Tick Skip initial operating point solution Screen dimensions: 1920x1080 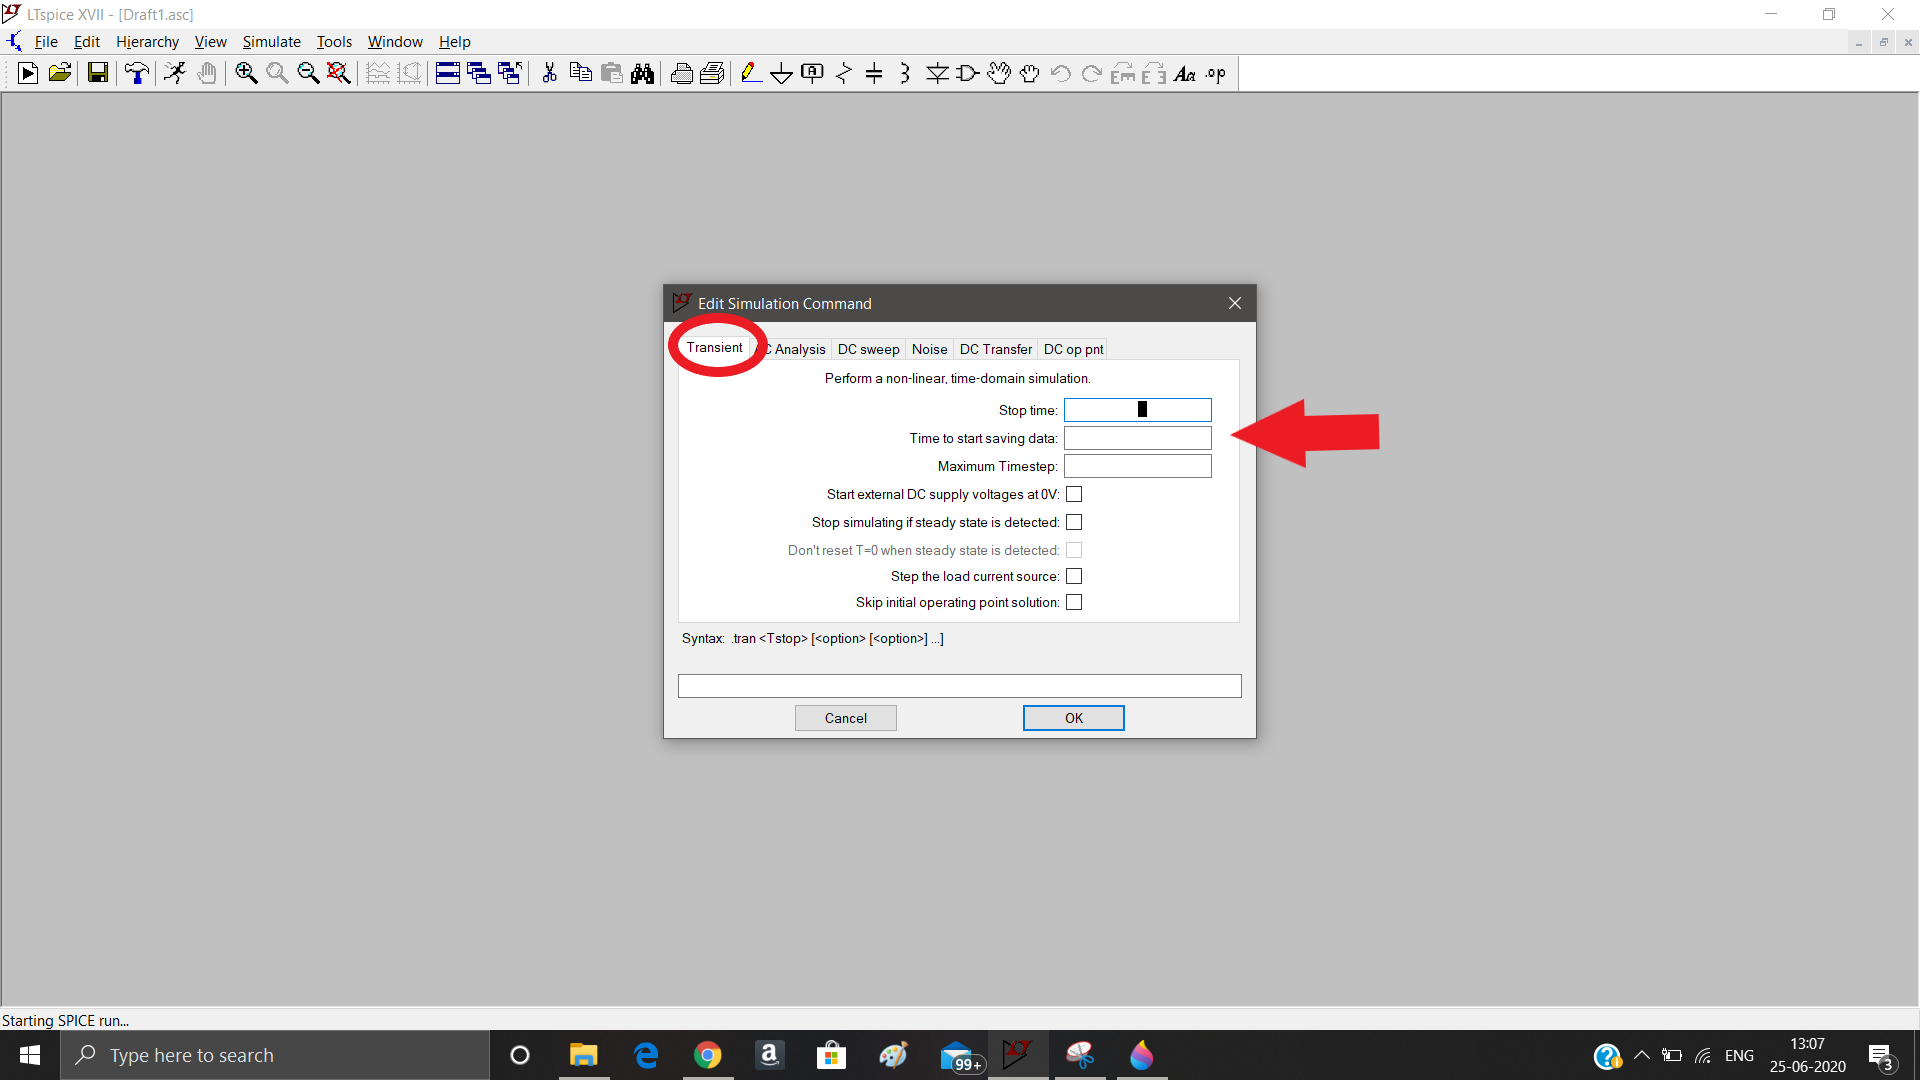(x=1074, y=602)
